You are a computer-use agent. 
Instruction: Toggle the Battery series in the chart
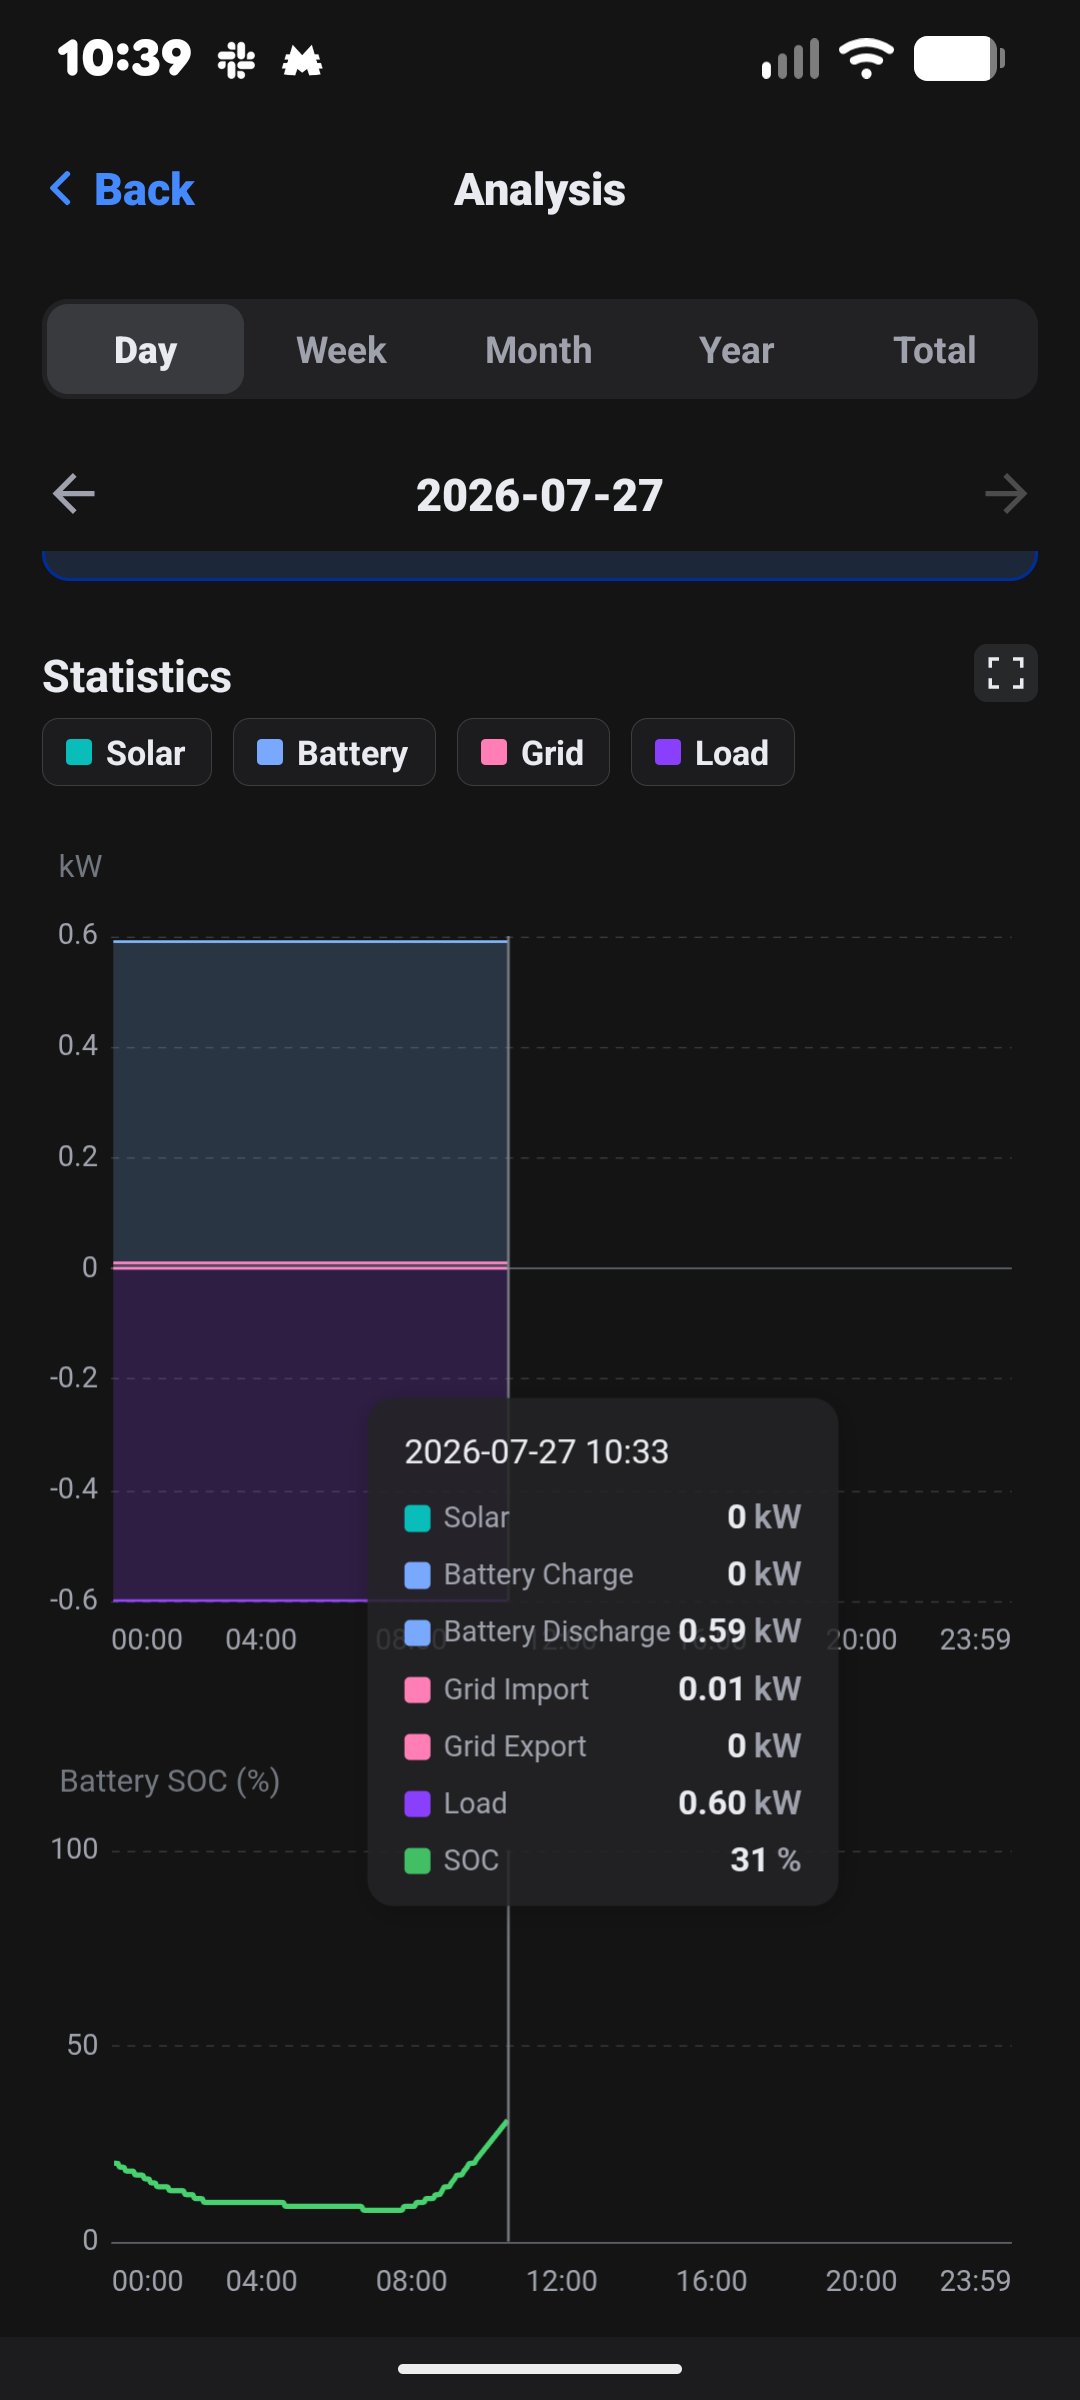[x=334, y=752]
